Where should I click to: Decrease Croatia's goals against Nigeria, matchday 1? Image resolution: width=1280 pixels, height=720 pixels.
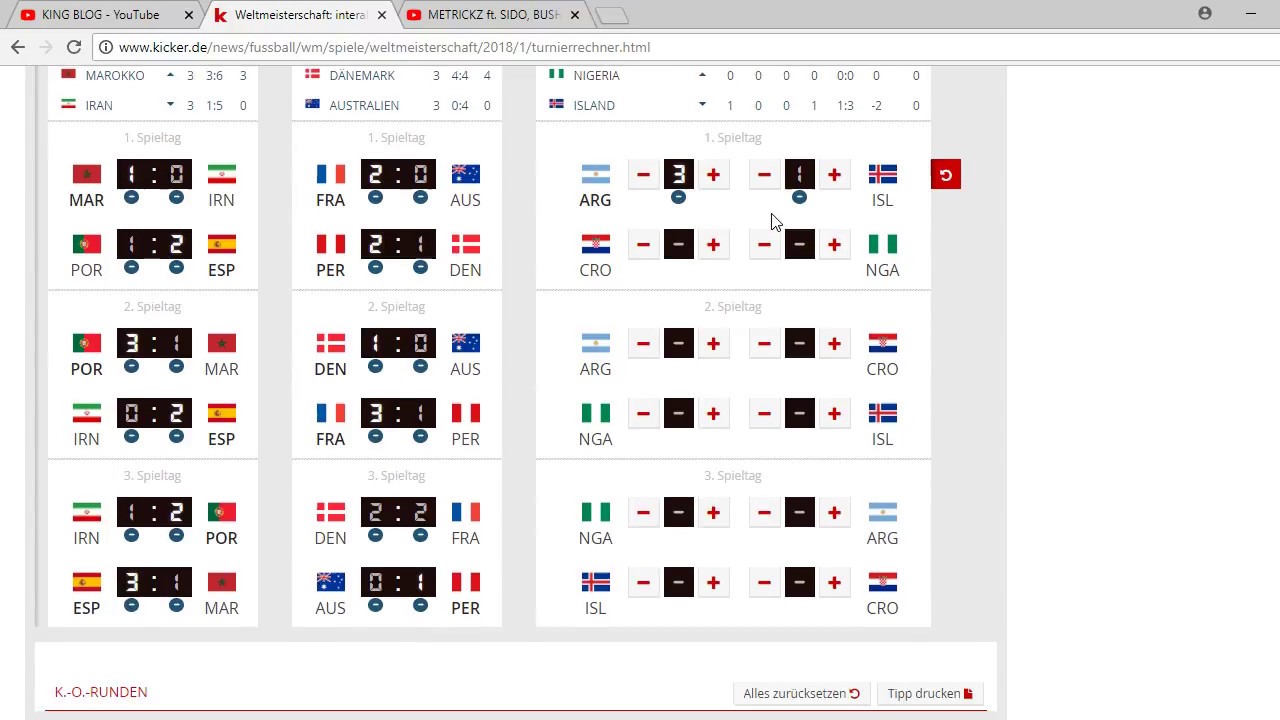(x=643, y=244)
